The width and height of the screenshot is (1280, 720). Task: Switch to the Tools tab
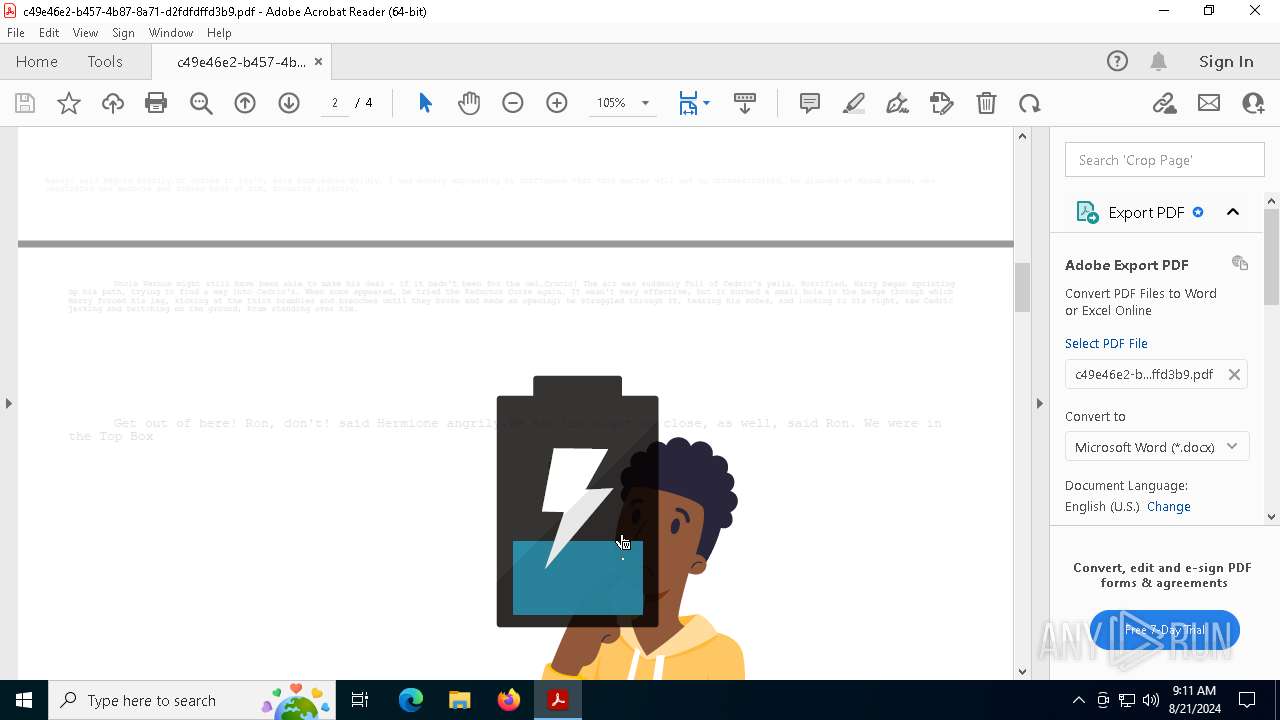(x=105, y=61)
